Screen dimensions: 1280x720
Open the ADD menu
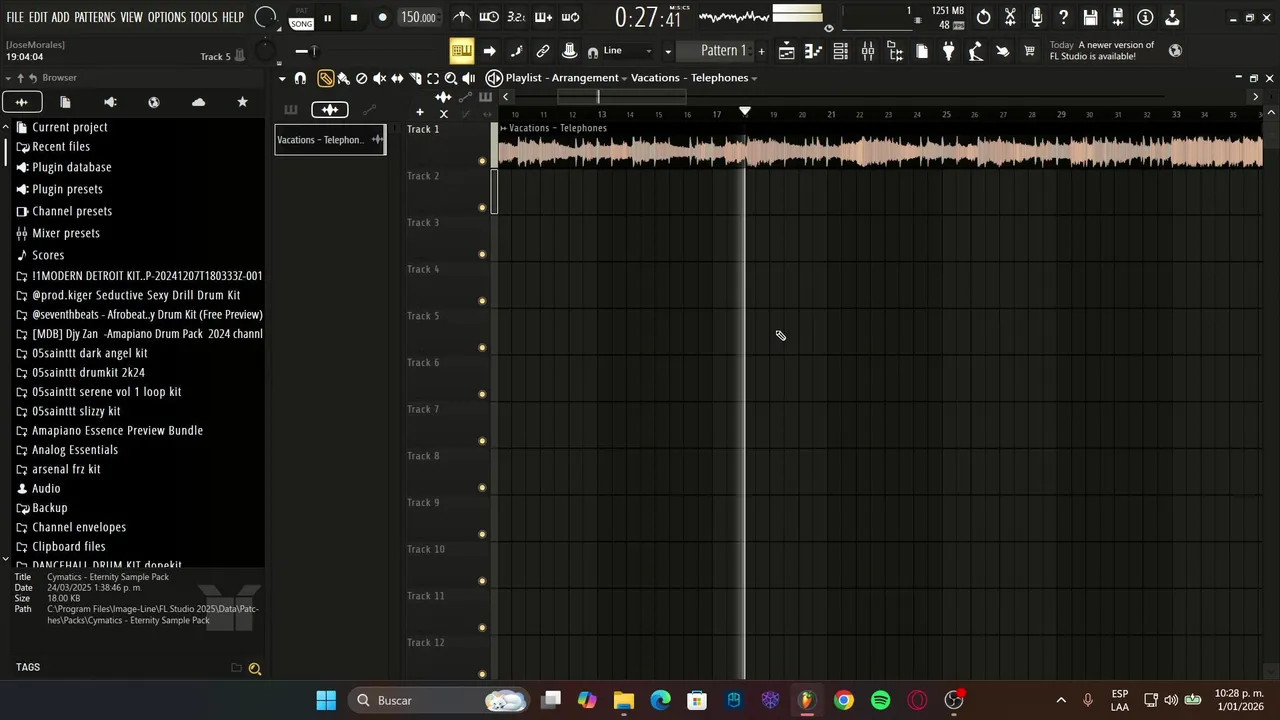click(61, 18)
